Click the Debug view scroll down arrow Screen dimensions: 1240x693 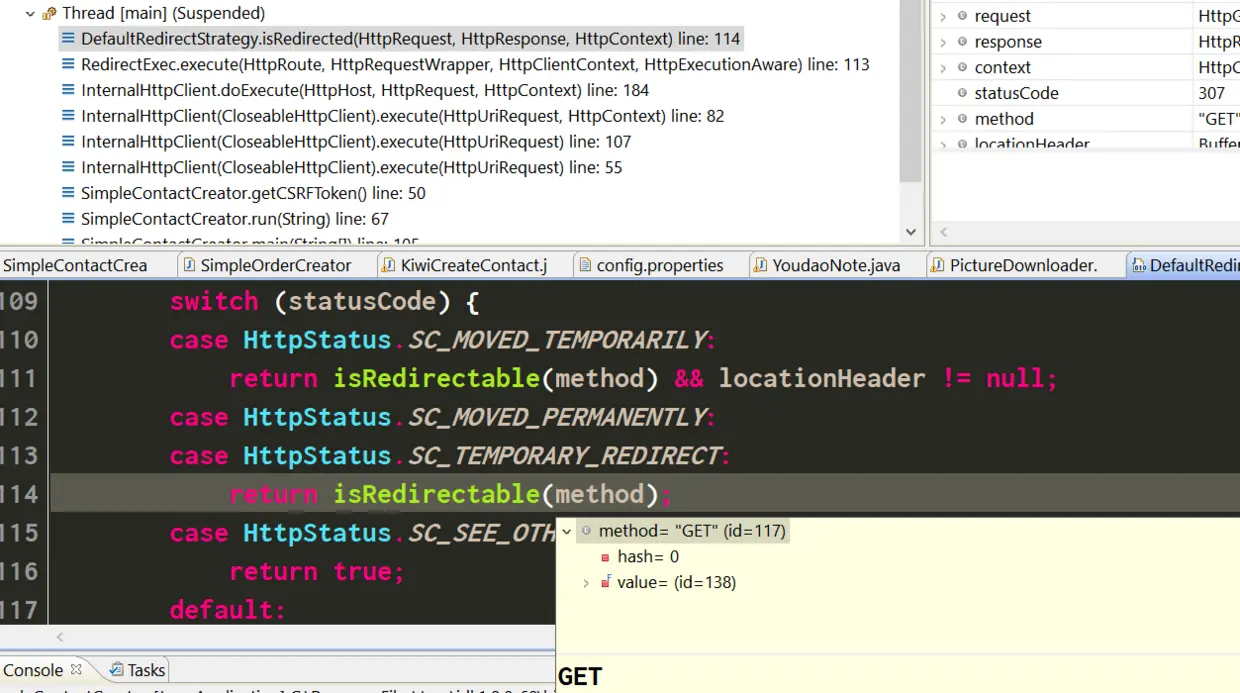pos(910,232)
